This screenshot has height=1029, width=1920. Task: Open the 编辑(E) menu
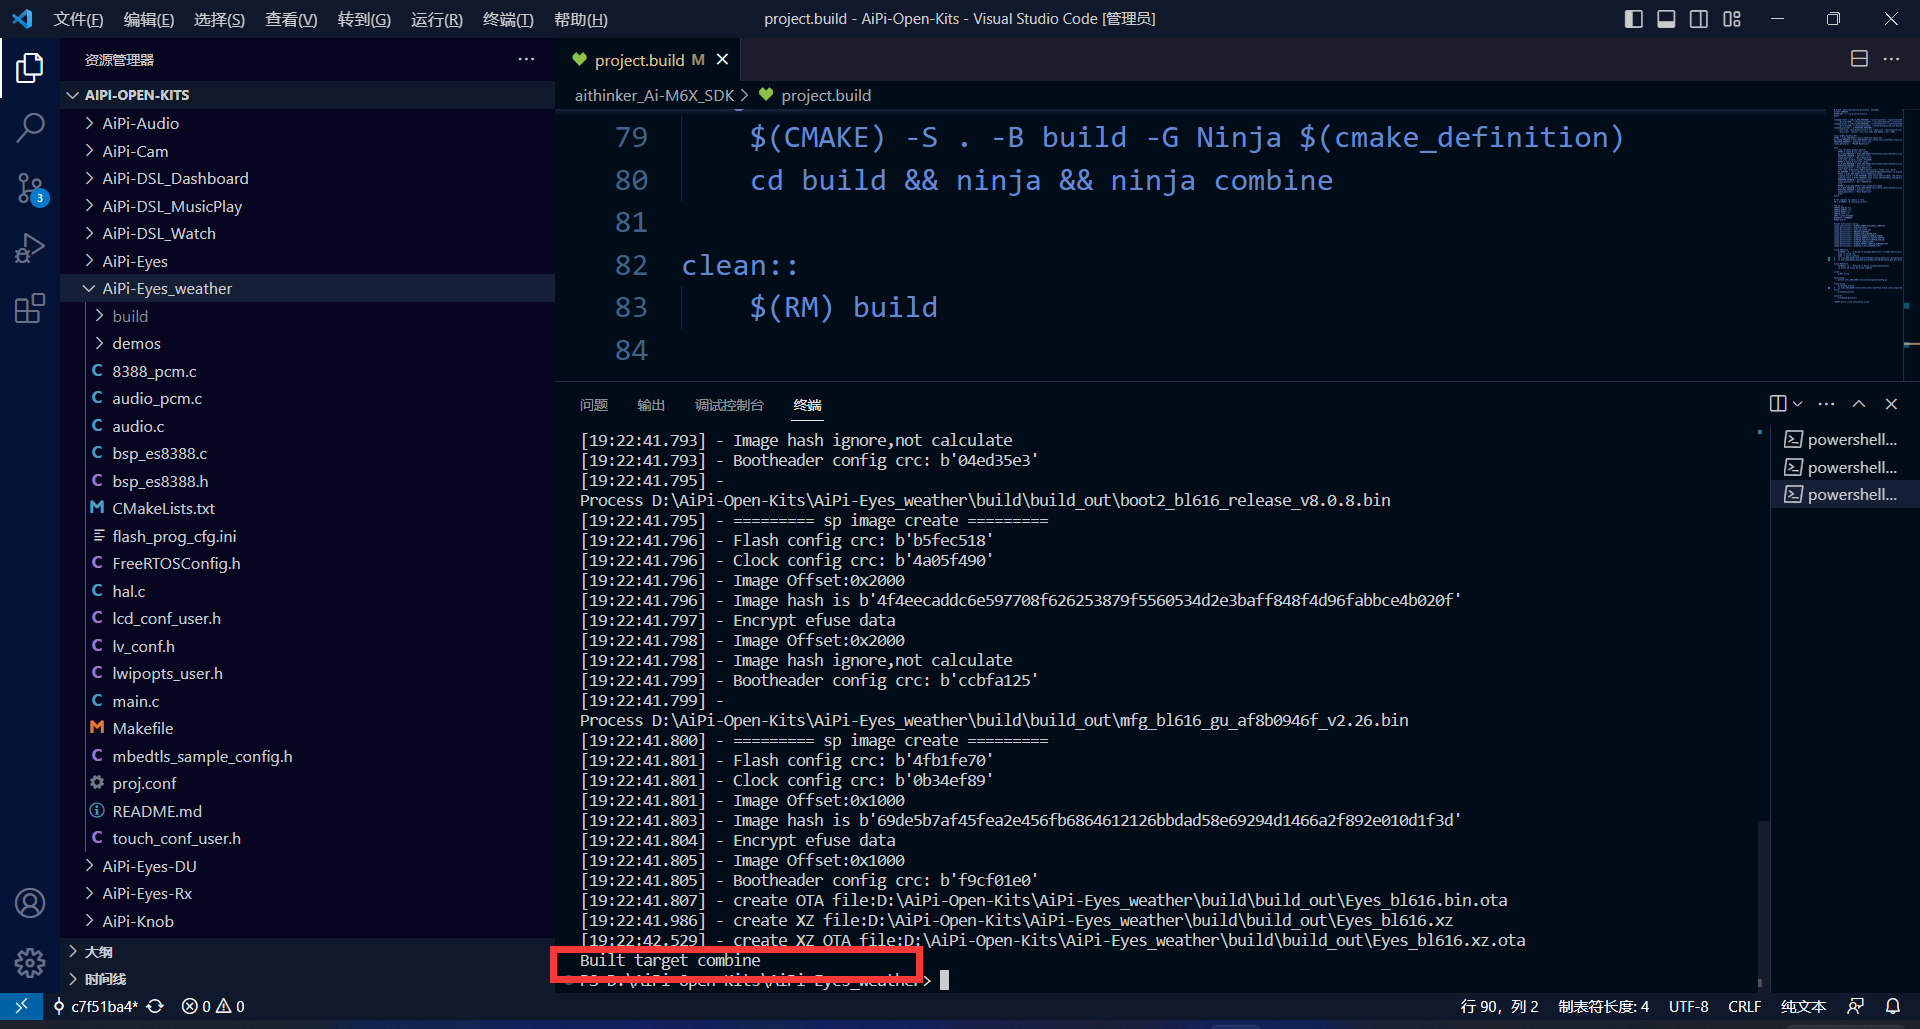(x=149, y=19)
